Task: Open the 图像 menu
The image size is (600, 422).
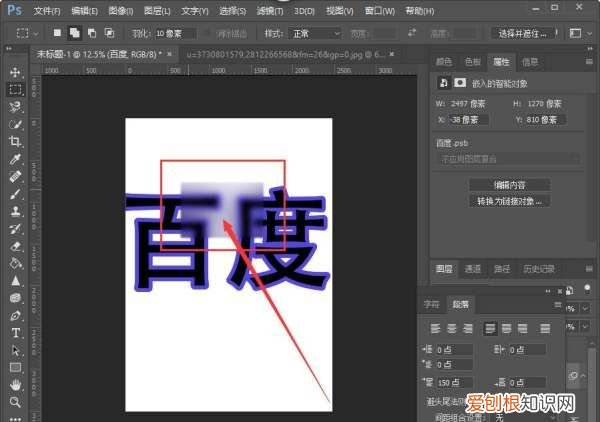Action: [121, 11]
